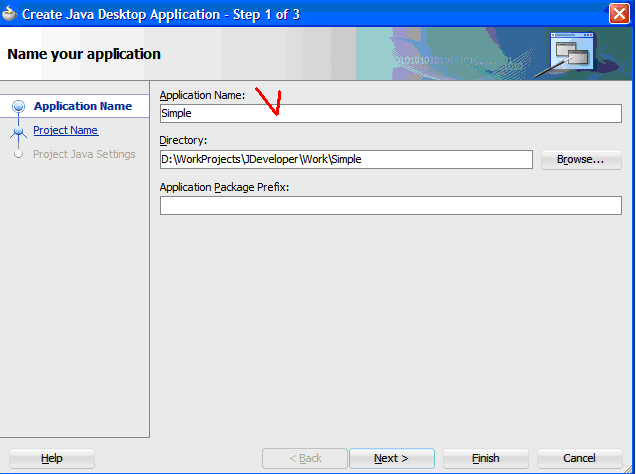This screenshot has height=474, width=636.
Task: Go to the next wizard step
Action: [392, 458]
